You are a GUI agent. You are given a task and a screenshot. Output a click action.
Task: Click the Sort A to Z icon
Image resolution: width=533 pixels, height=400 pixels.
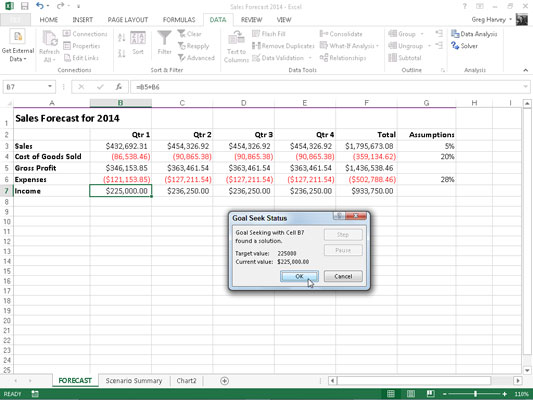[x=122, y=37]
